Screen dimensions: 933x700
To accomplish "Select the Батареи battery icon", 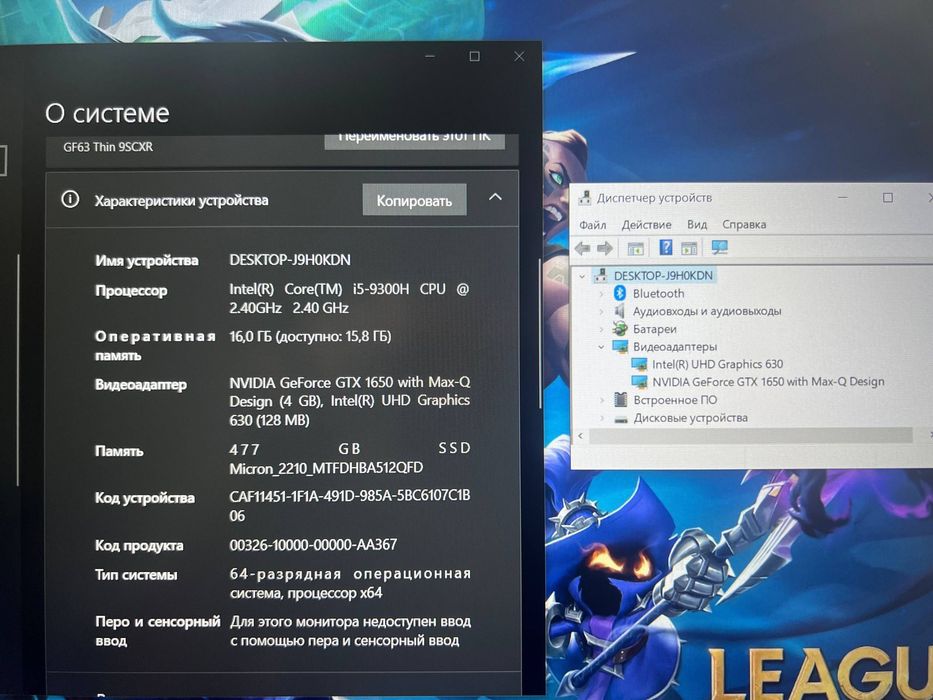I will point(620,329).
